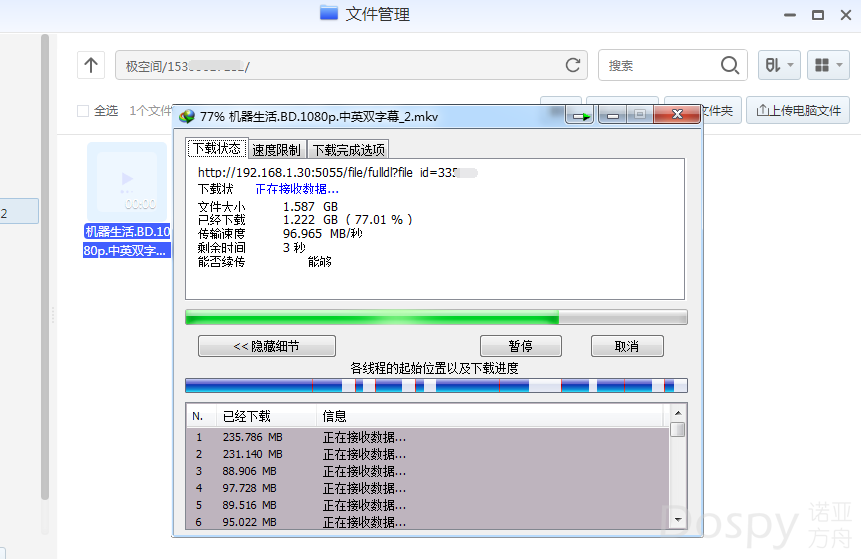Open the 下载完成选项 tab

(x=348, y=150)
